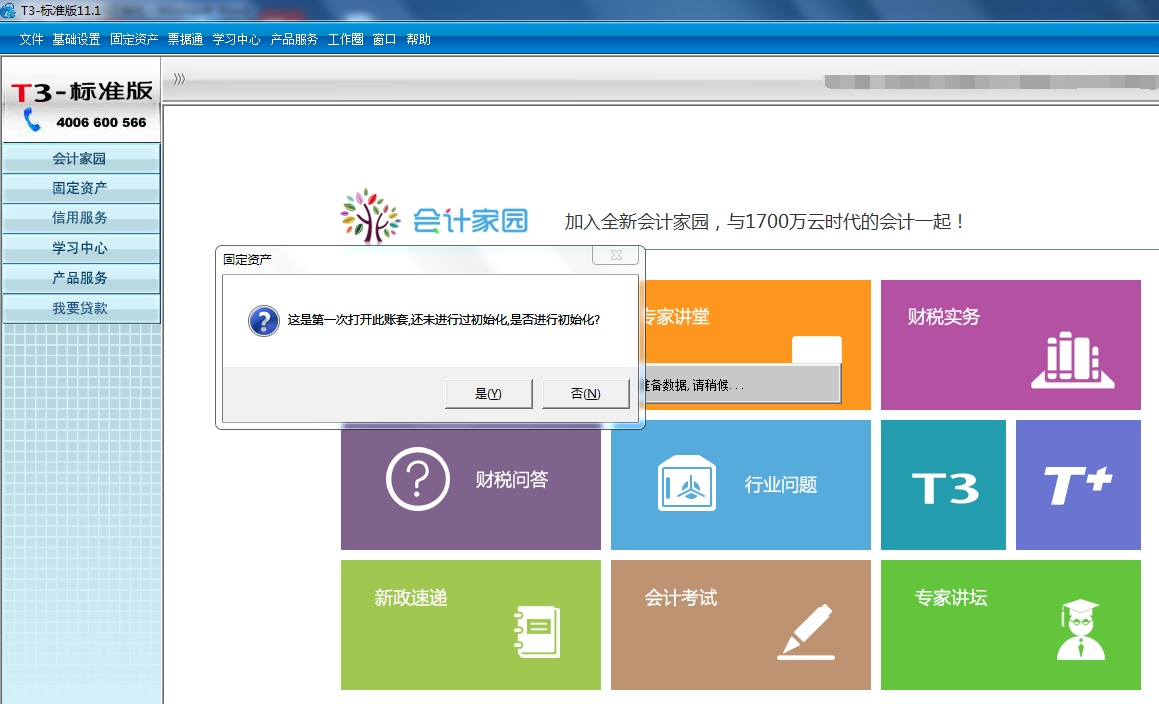Click the notebook icon on 新政速递 tile

(x=537, y=632)
